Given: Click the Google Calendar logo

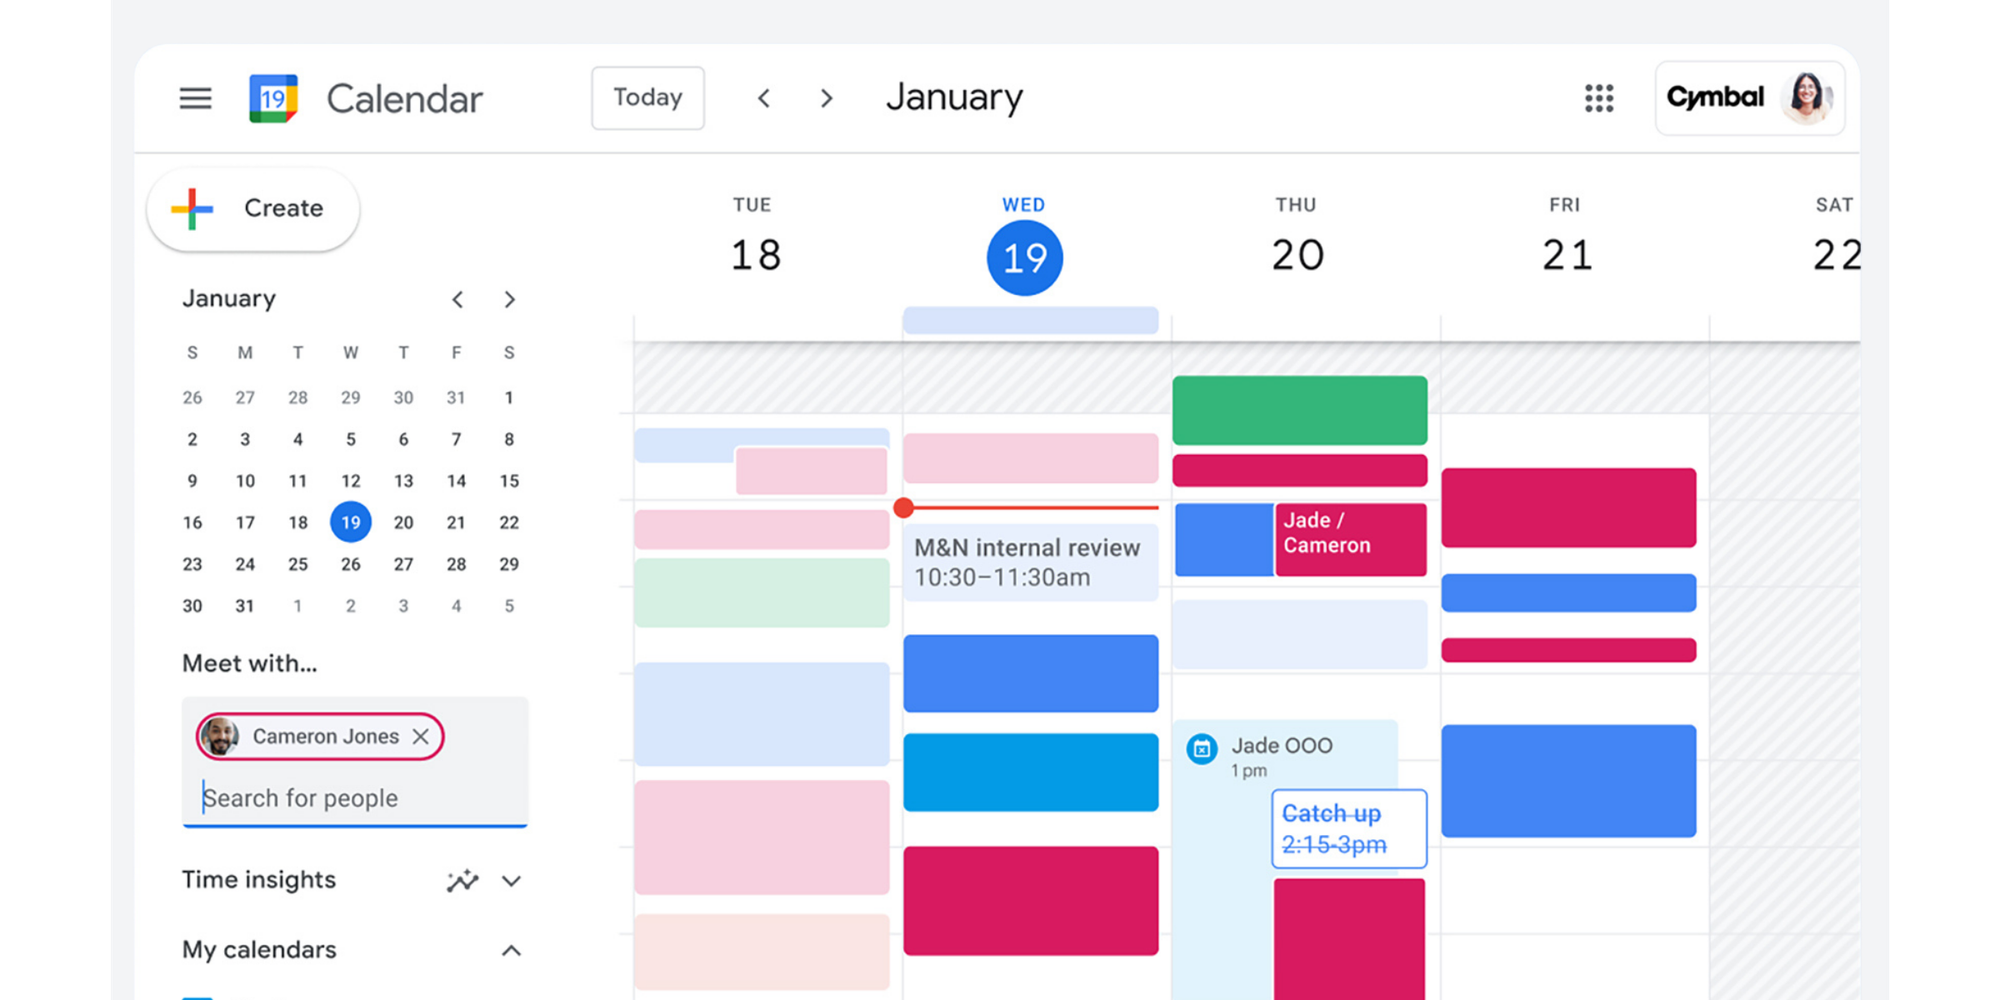Looking at the screenshot, I should click(271, 97).
